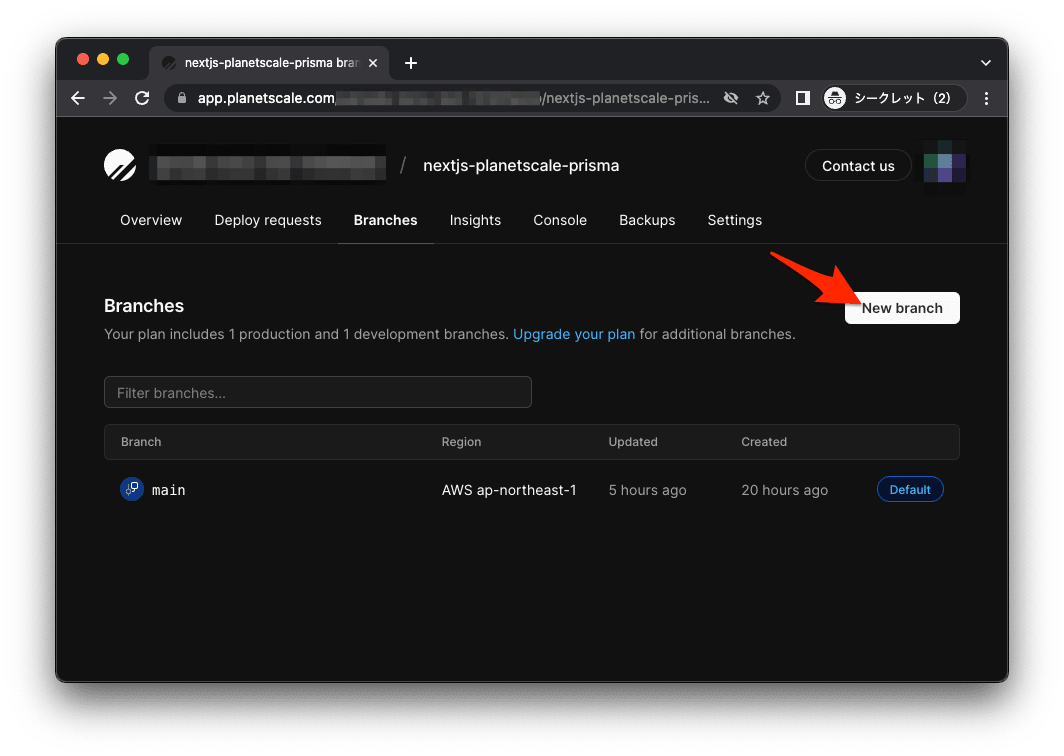Viewport: 1064px width, 756px height.
Task: Open the Overview tab
Action: [x=151, y=221]
